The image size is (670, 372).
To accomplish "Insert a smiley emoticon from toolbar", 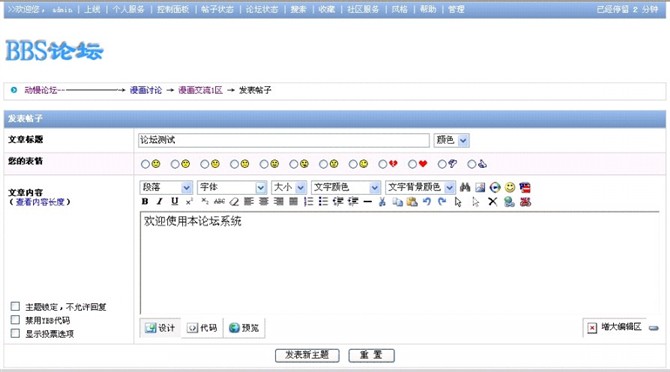I will click(x=510, y=187).
